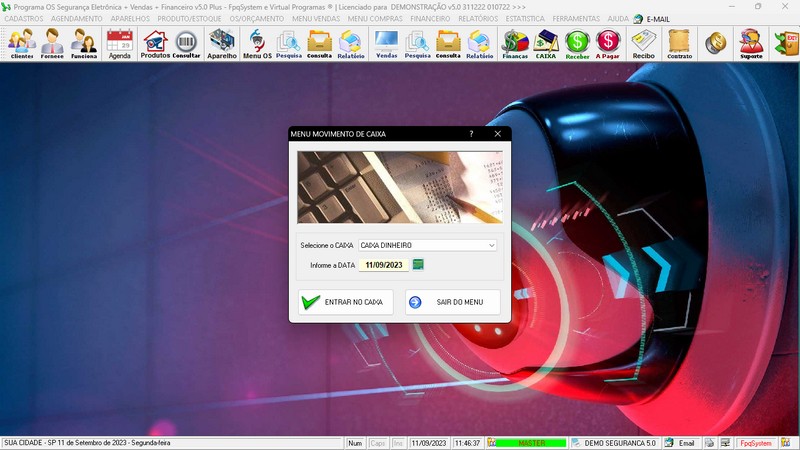Click Relatório printer icon left of Finanças

pyautogui.click(x=480, y=44)
